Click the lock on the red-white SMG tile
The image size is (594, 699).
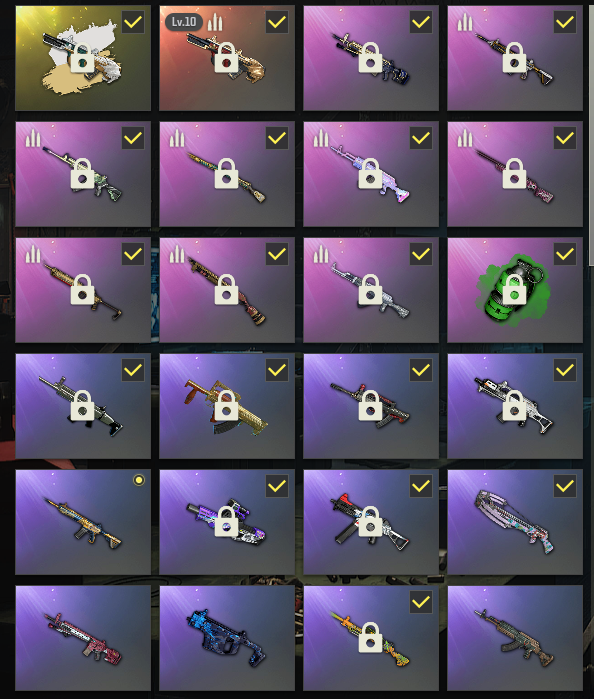370,521
